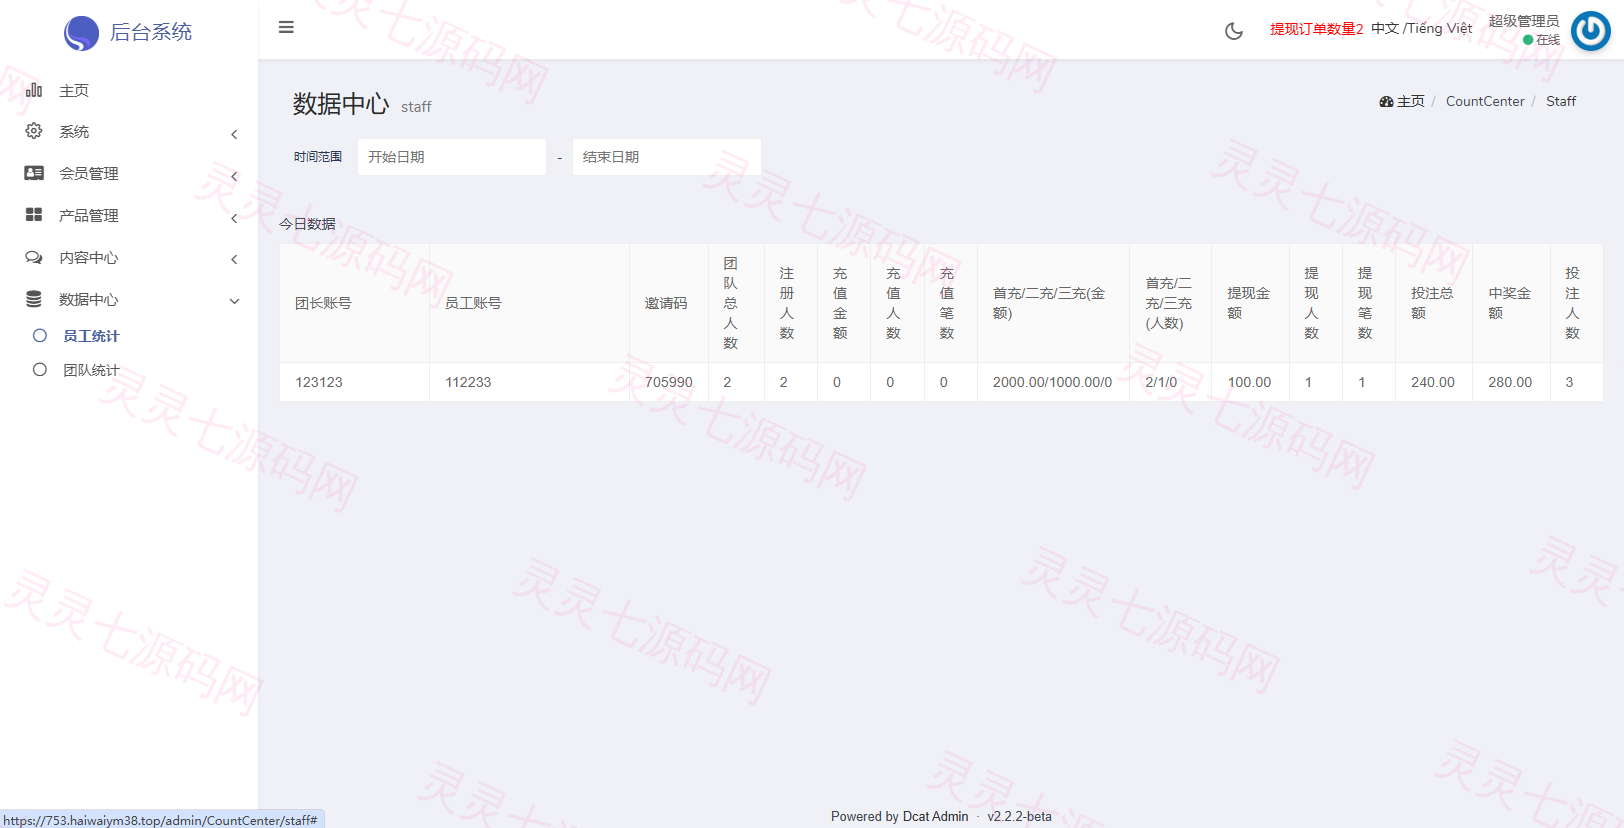Viewport: 1624px width, 828px height.
Task: Click the 投注总额 value 240.00
Action: pos(1433,382)
